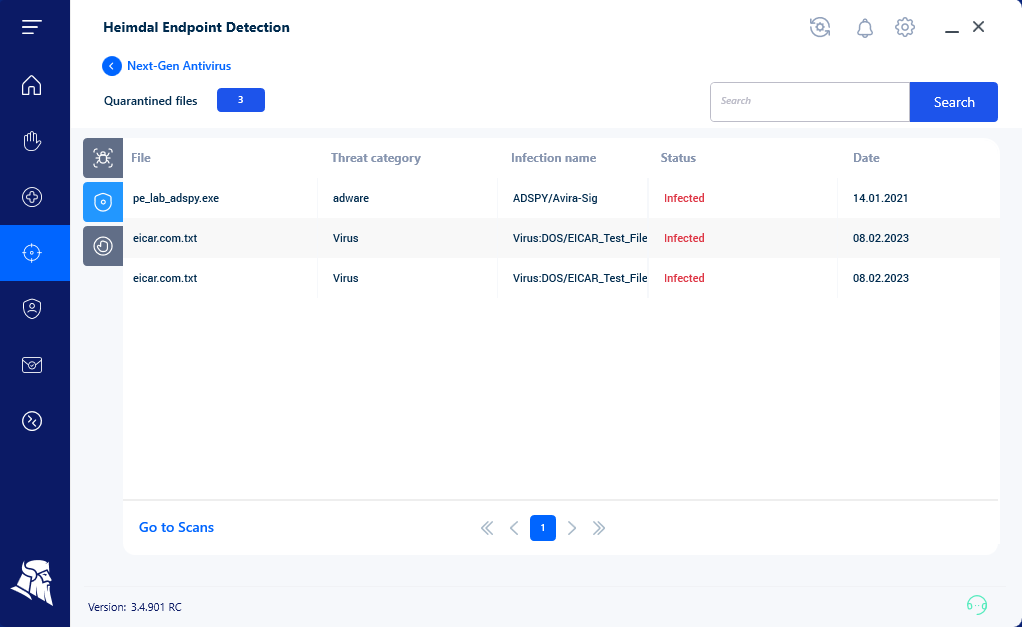Click the File column header
1022x627 pixels.
[x=141, y=158]
